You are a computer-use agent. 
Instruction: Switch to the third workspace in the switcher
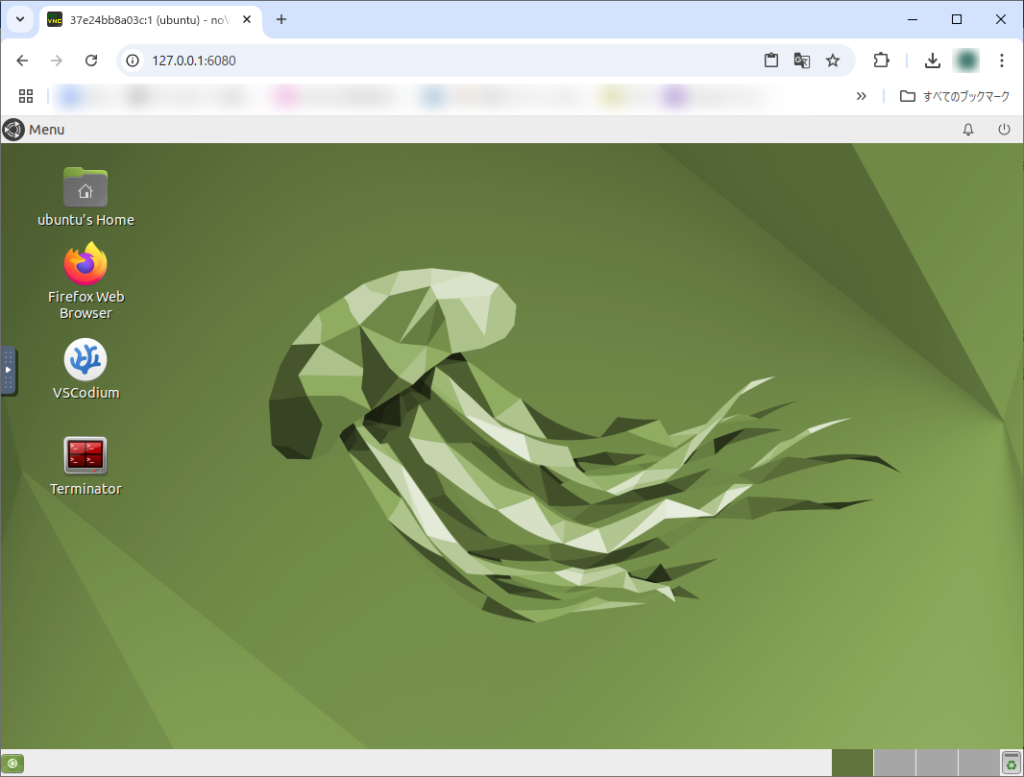point(936,763)
